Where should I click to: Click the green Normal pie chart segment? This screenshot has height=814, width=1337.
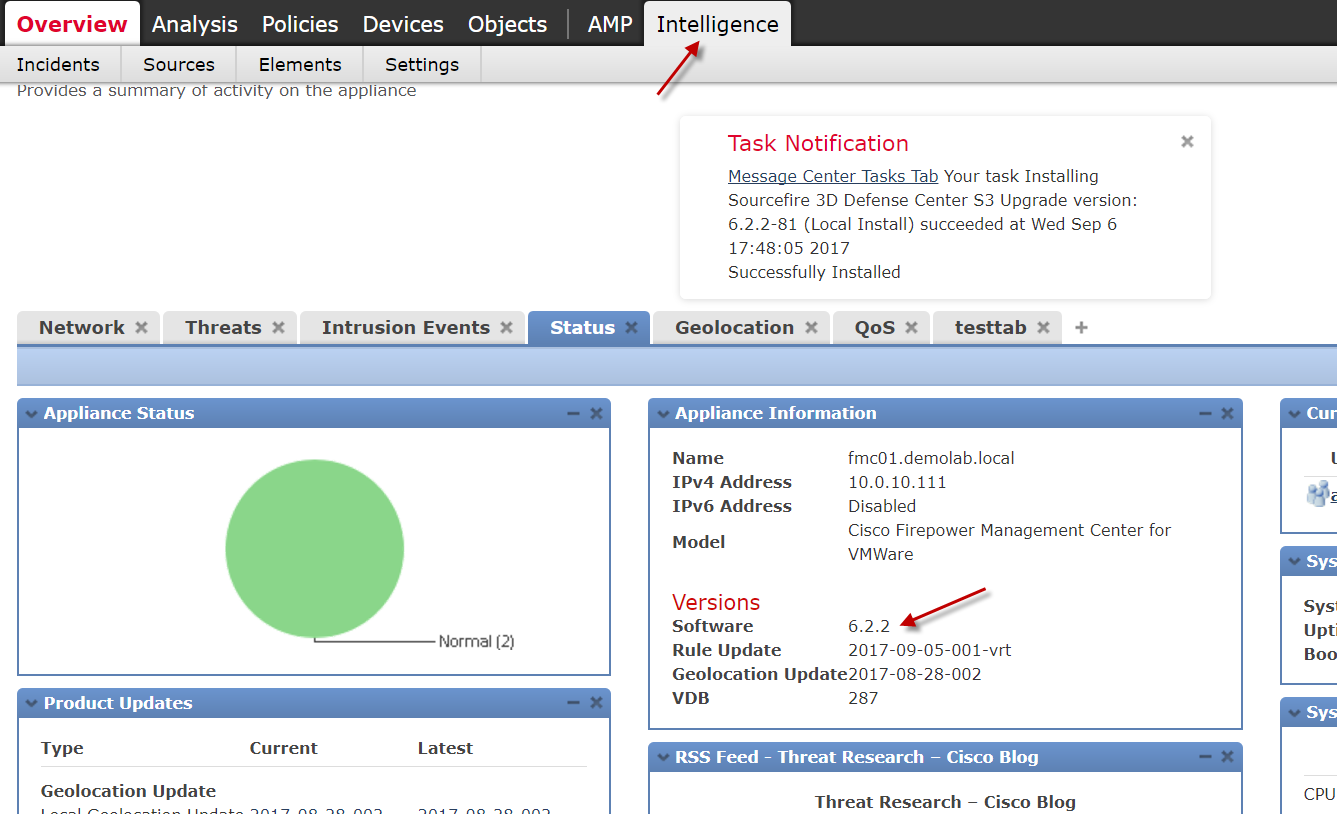[314, 548]
